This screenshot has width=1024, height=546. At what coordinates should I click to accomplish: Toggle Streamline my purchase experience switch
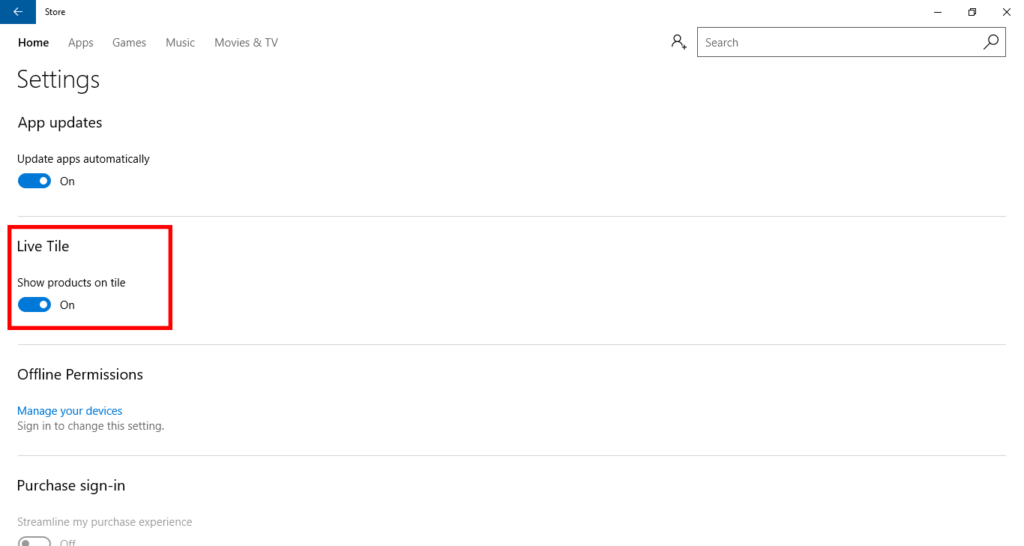point(34,541)
